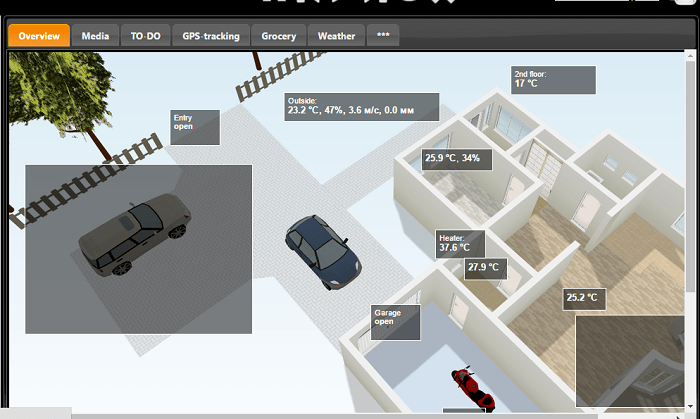700x419 pixels.
Task: Switch to the Weather tab
Action: click(x=336, y=36)
